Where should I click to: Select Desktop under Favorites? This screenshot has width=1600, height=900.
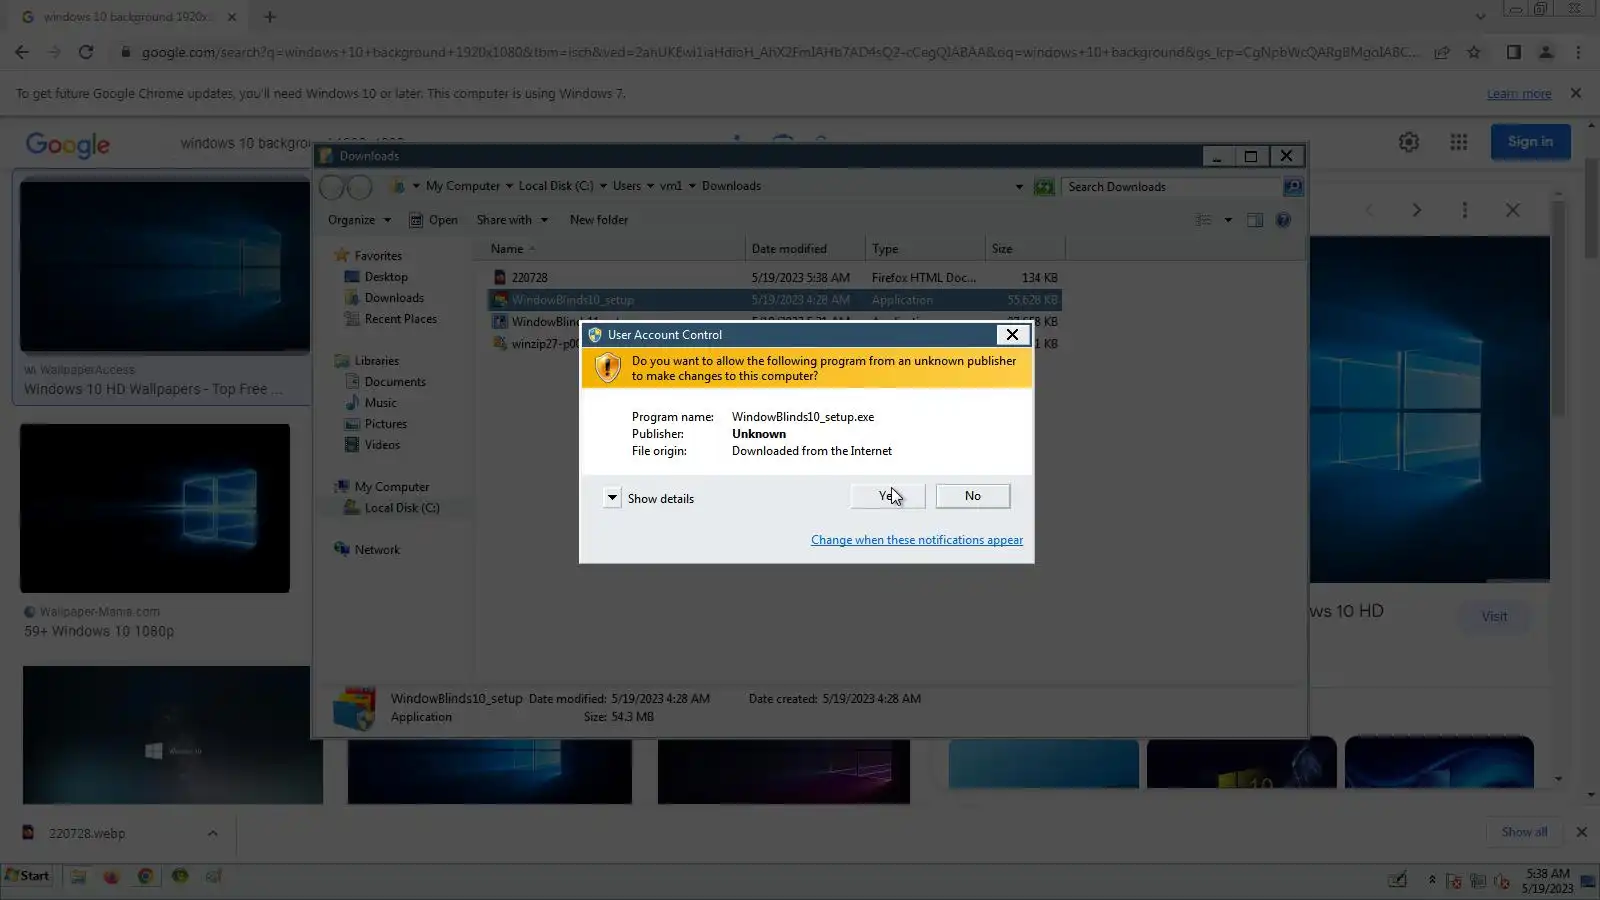[x=386, y=277]
